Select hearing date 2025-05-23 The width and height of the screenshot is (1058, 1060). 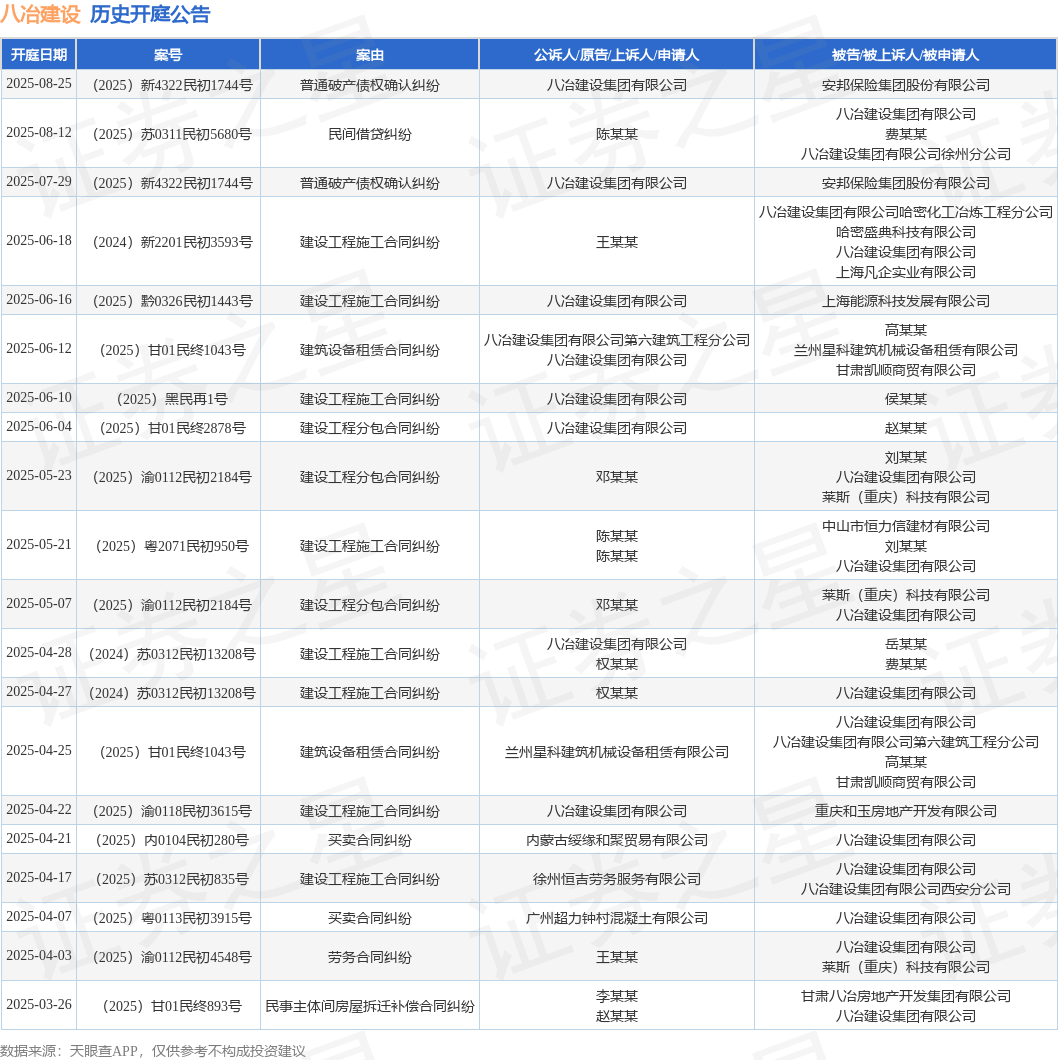tap(39, 476)
